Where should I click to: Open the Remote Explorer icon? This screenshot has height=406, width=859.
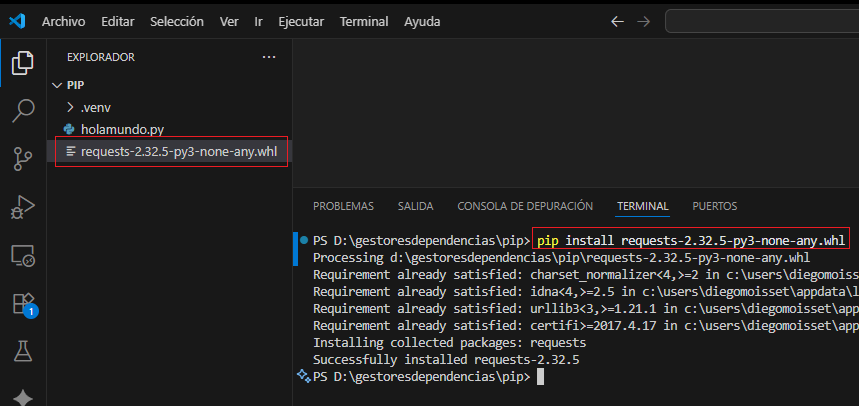click(22, 256)
